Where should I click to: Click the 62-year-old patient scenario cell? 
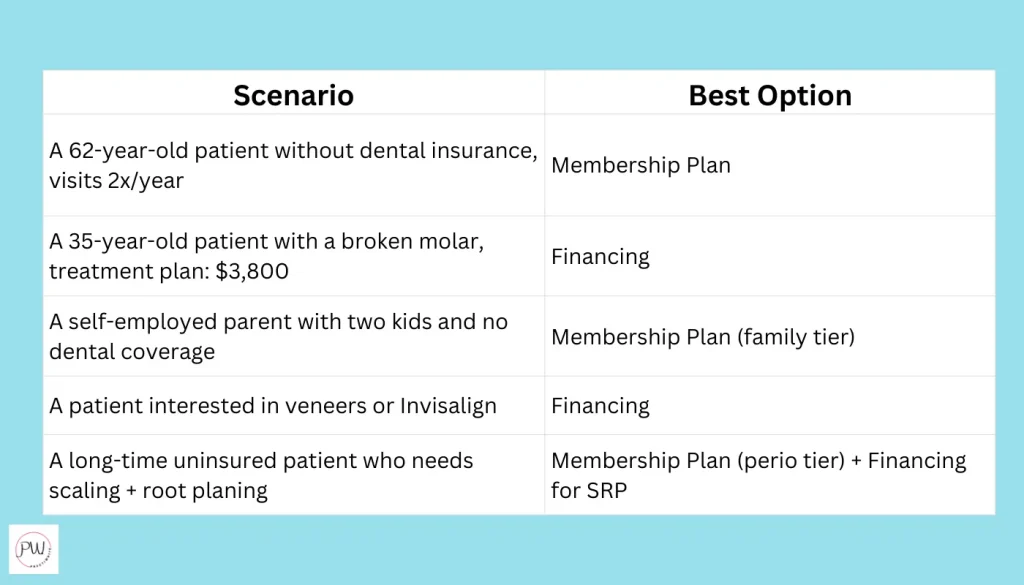click(x=293, y=165)
